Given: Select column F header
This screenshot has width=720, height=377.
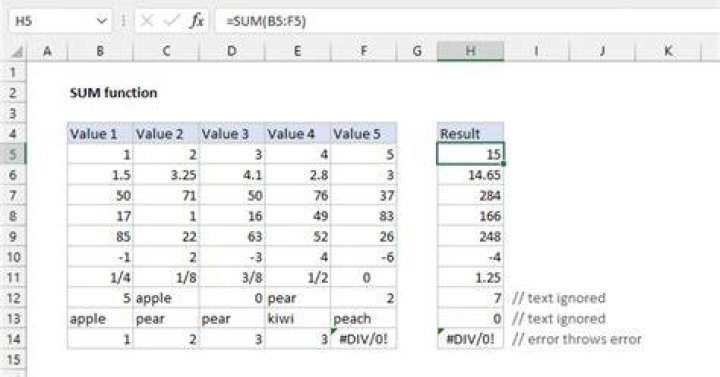Looking at the screenshot, I should click(x=364, y=51).
